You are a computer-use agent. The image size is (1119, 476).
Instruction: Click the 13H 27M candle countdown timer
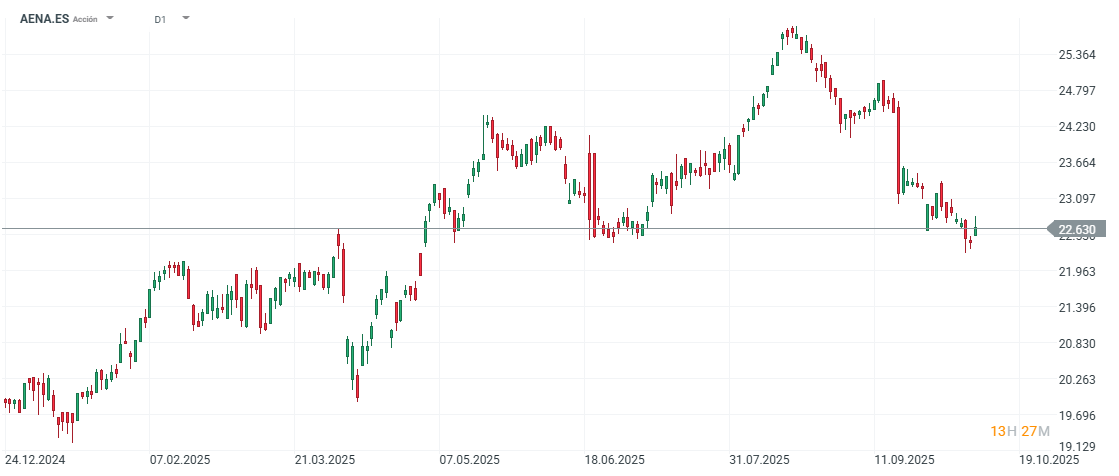coord(1020,431)
